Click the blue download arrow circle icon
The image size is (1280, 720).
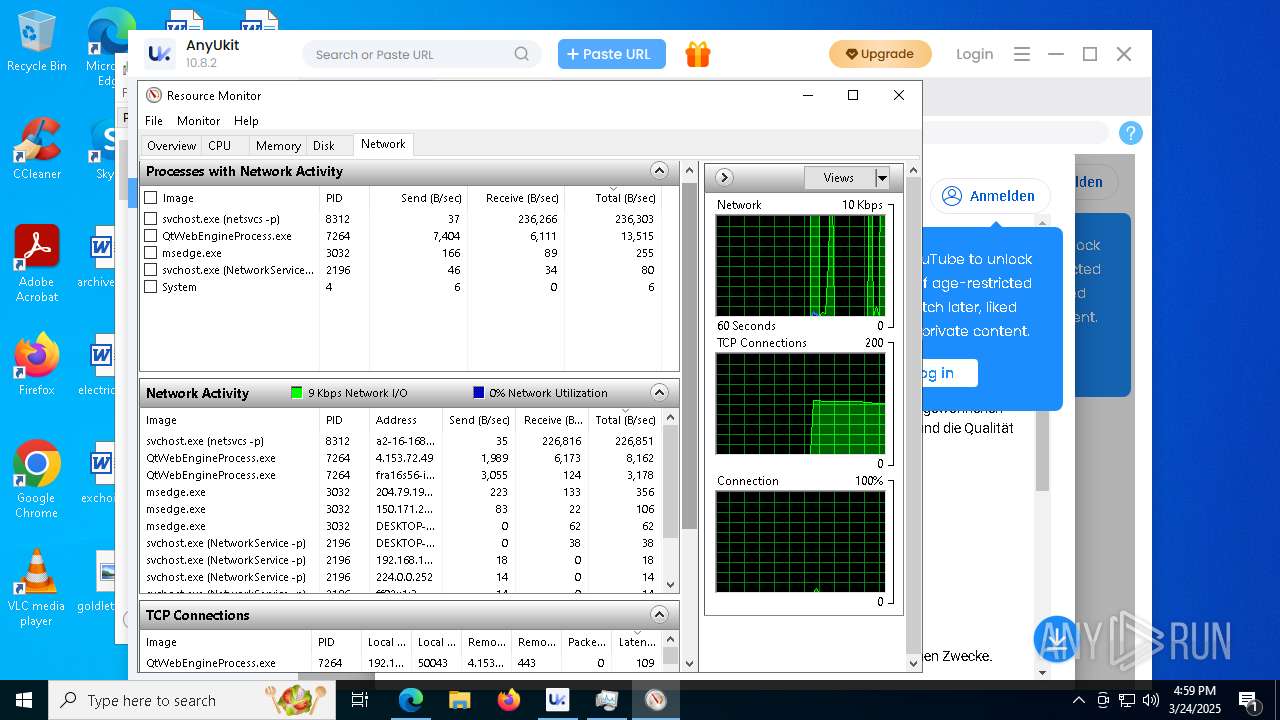(1056, 639)
